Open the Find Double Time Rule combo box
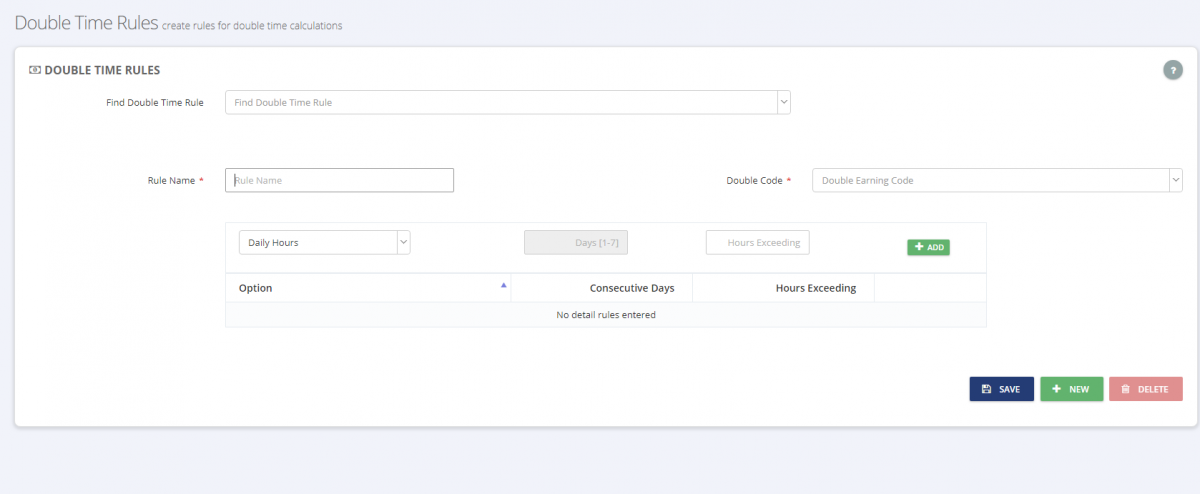 click(x=508, y=102)
